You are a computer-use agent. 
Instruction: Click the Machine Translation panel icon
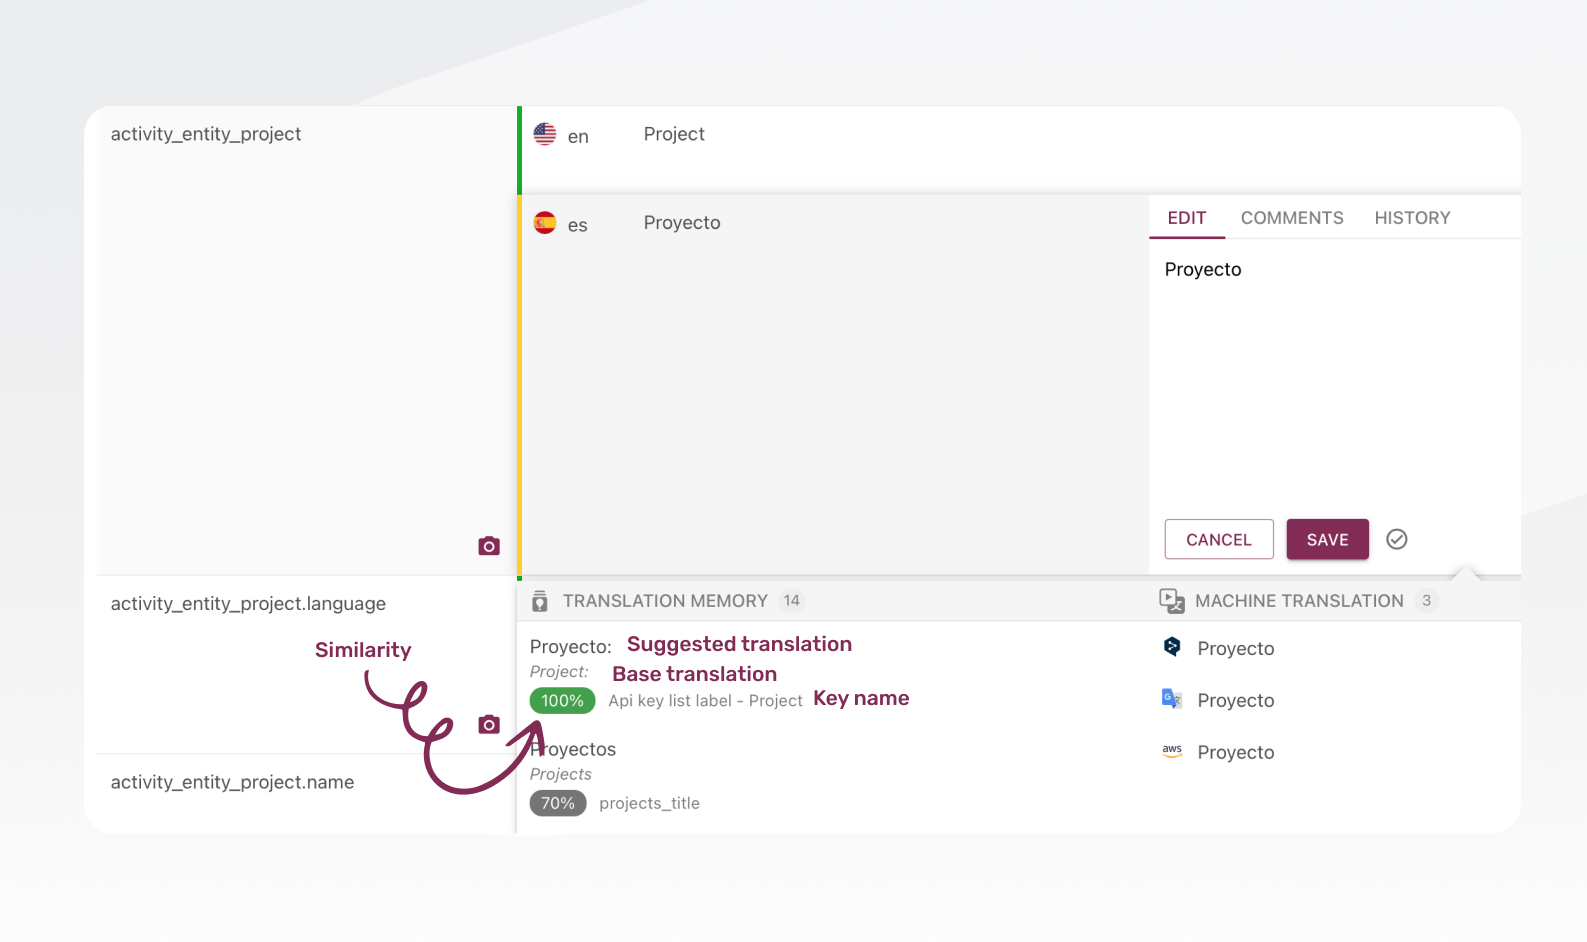click(x=1171, y=601)
